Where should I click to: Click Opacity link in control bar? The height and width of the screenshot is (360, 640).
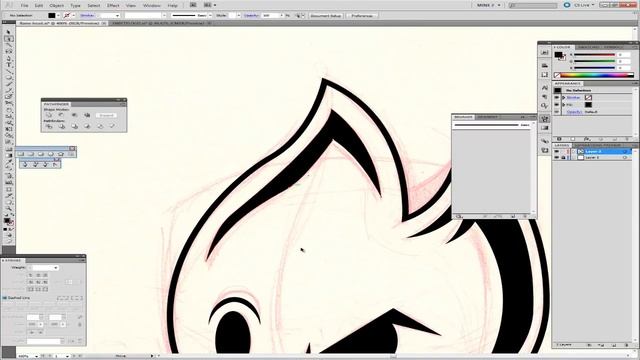(251, 16)
